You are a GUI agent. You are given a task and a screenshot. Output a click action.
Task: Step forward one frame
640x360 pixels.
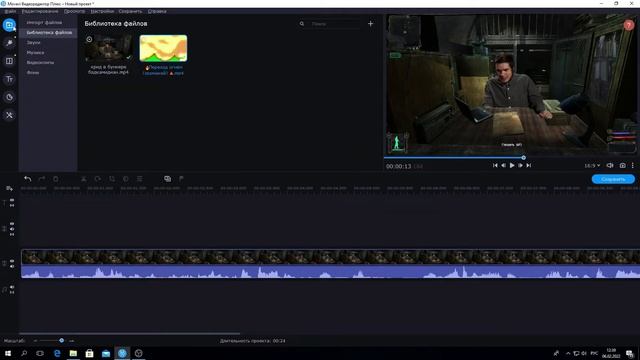pos(520,165)
